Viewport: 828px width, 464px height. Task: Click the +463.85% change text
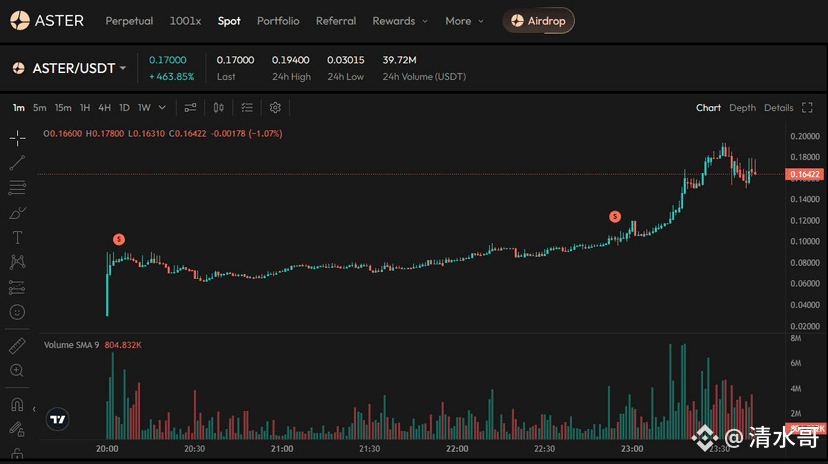[x=172, y=77]
